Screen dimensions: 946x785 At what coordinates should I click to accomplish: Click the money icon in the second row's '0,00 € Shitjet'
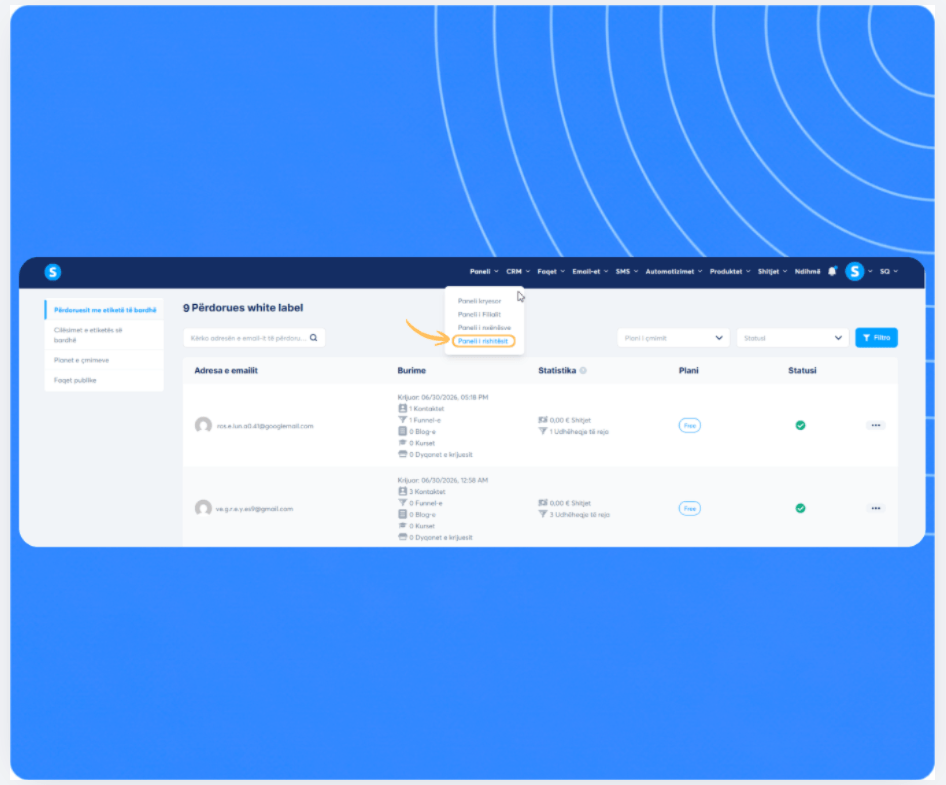coord(543,503)
